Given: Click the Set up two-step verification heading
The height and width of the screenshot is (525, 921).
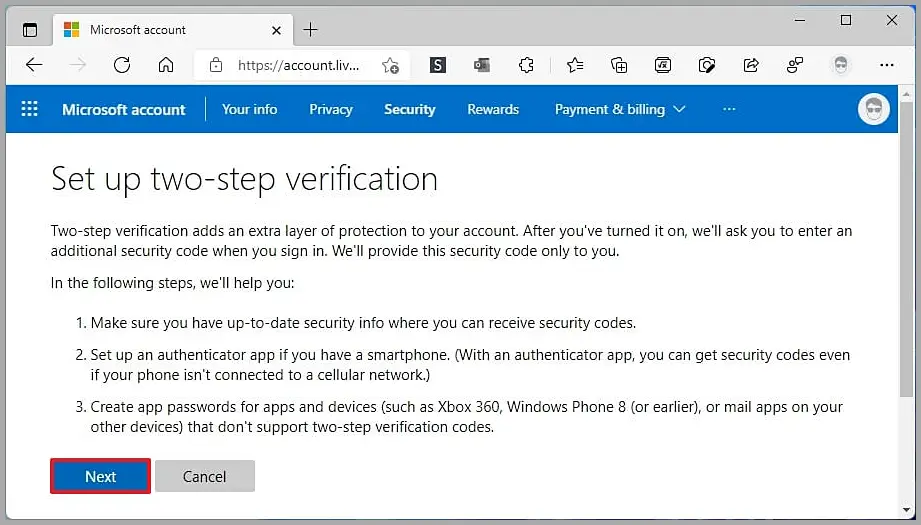Looking at the screenshot, I should pos(244,179).
